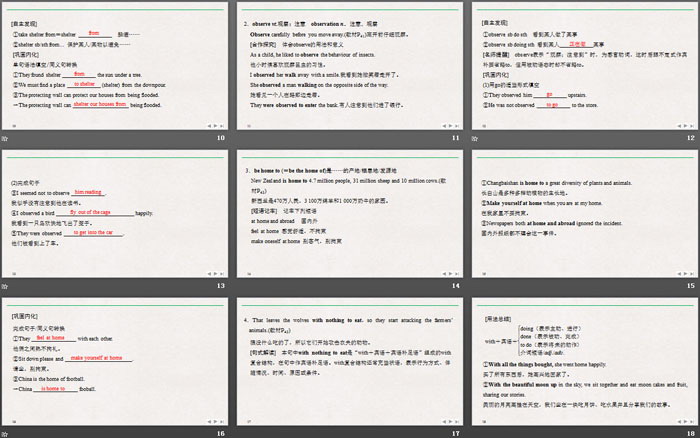Click the slide number label 15
700x438 pixels.
690,286
